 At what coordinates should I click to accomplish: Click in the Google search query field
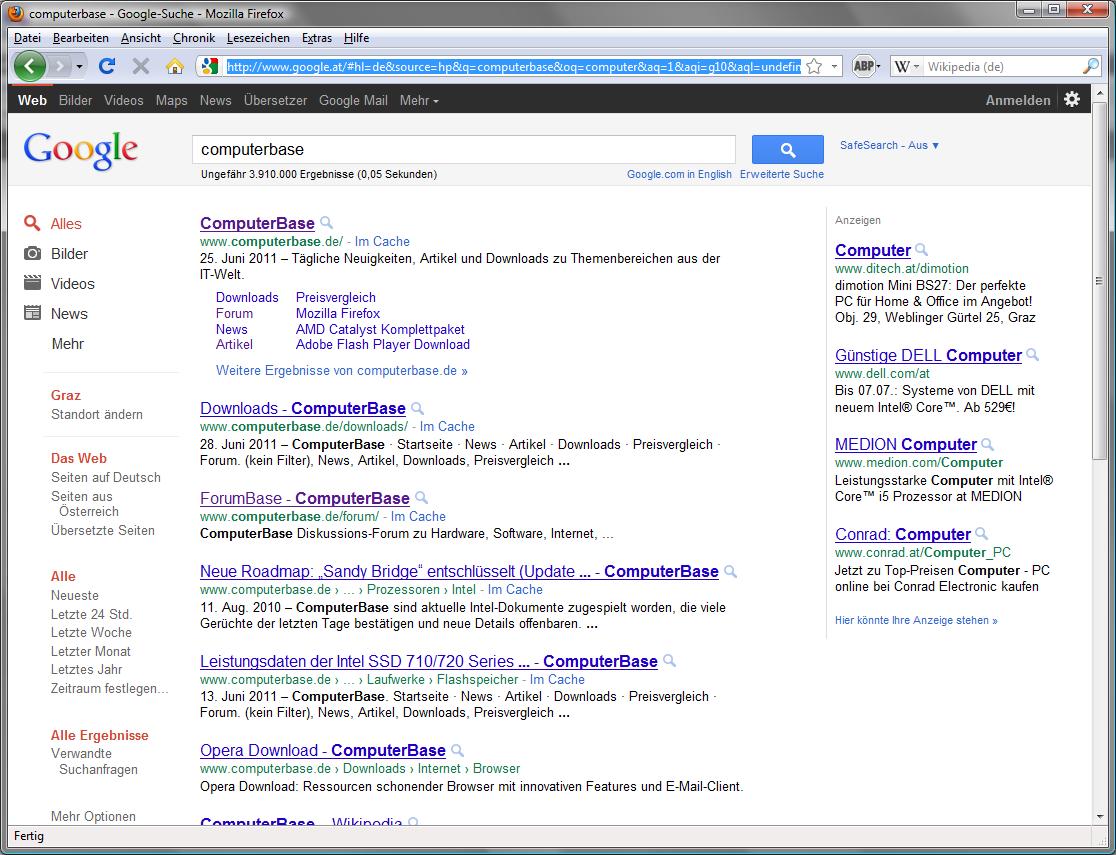463,150
